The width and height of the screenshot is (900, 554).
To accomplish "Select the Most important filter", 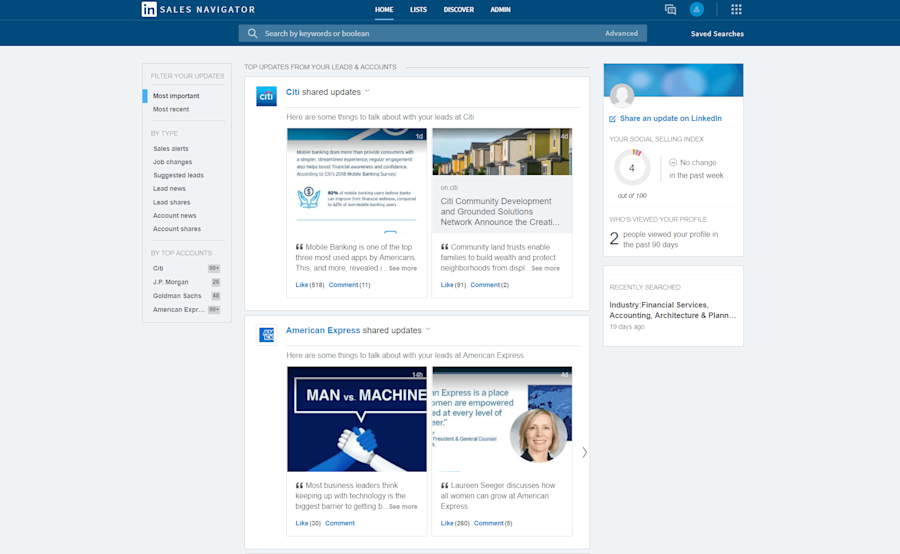I will point(176,96).
